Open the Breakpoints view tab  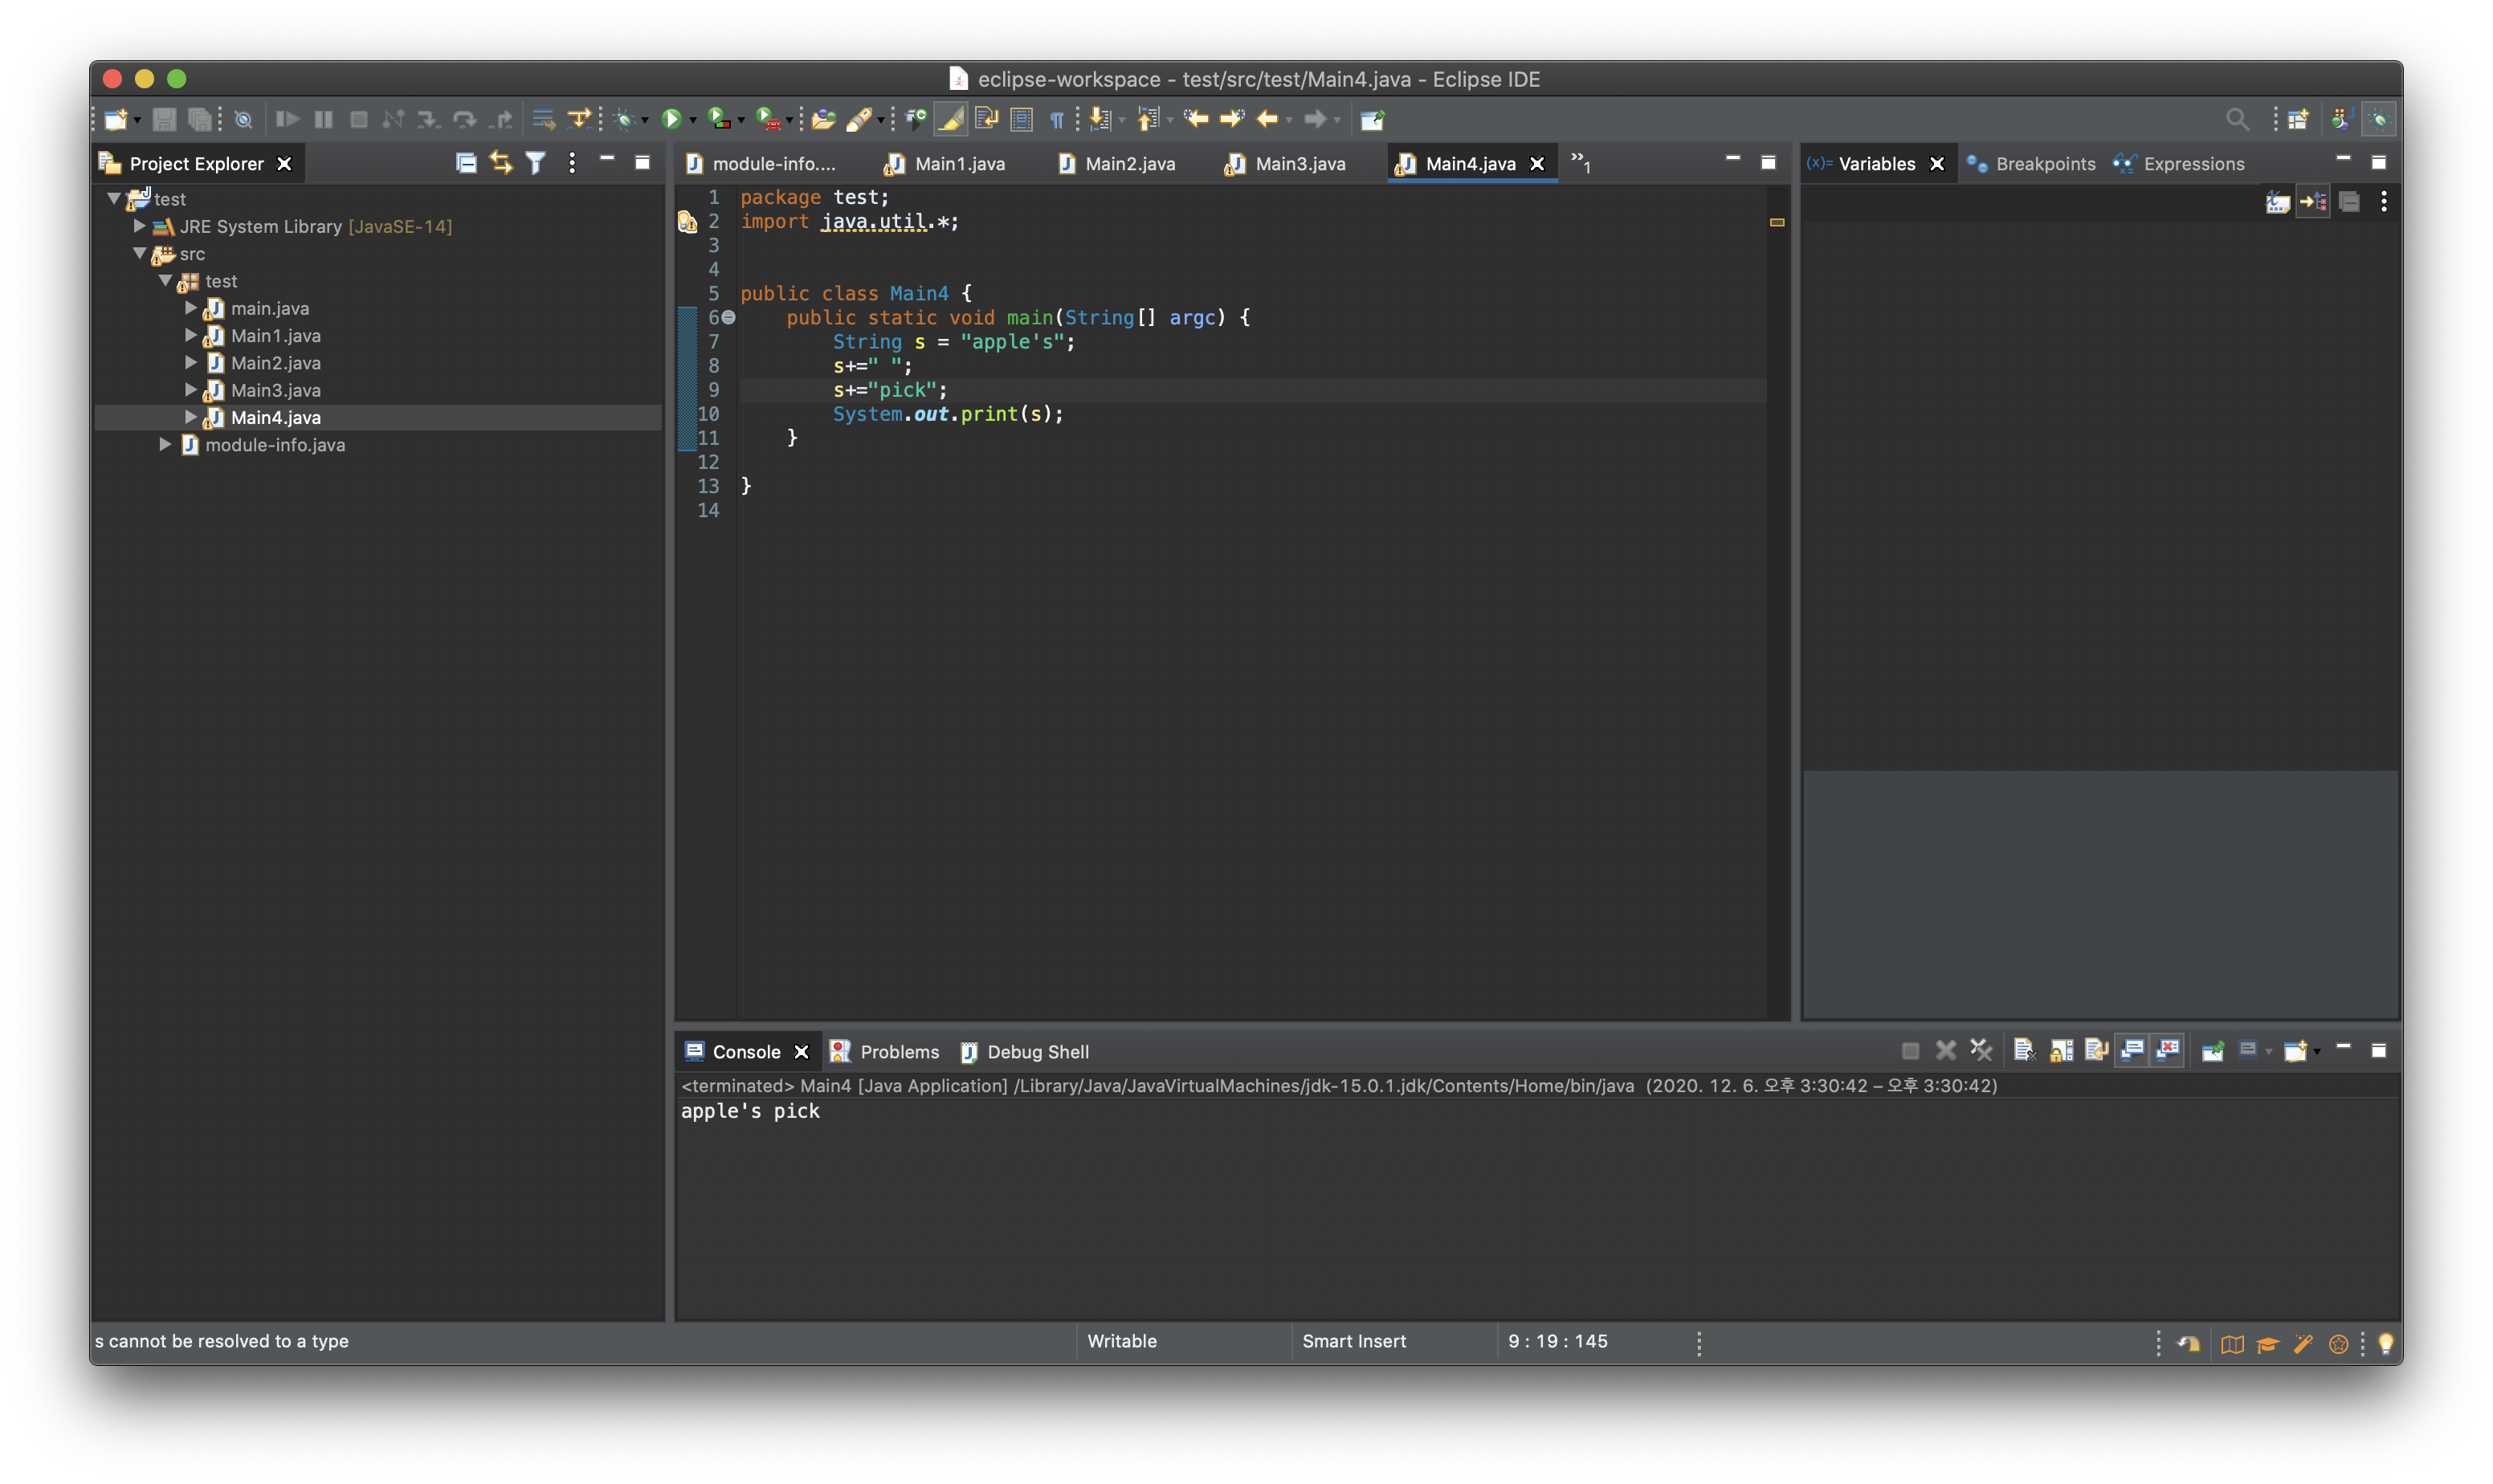pyautogui.click(x=2044, y=164)
